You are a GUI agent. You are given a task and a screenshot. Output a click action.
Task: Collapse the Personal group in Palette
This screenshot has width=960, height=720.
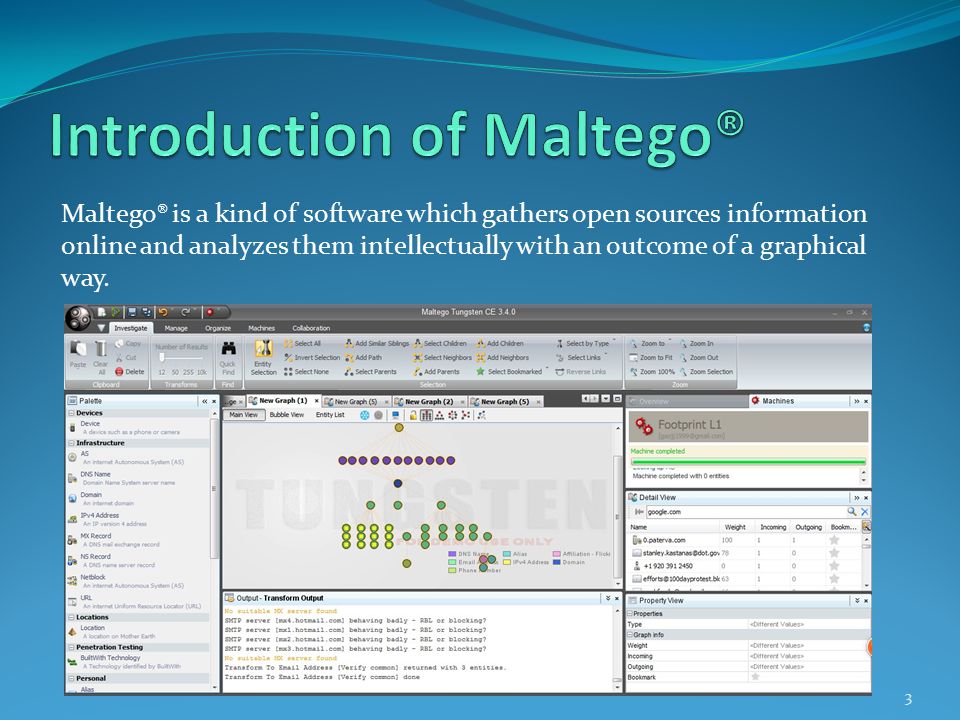pyautogui.click(x=72, y=678)
